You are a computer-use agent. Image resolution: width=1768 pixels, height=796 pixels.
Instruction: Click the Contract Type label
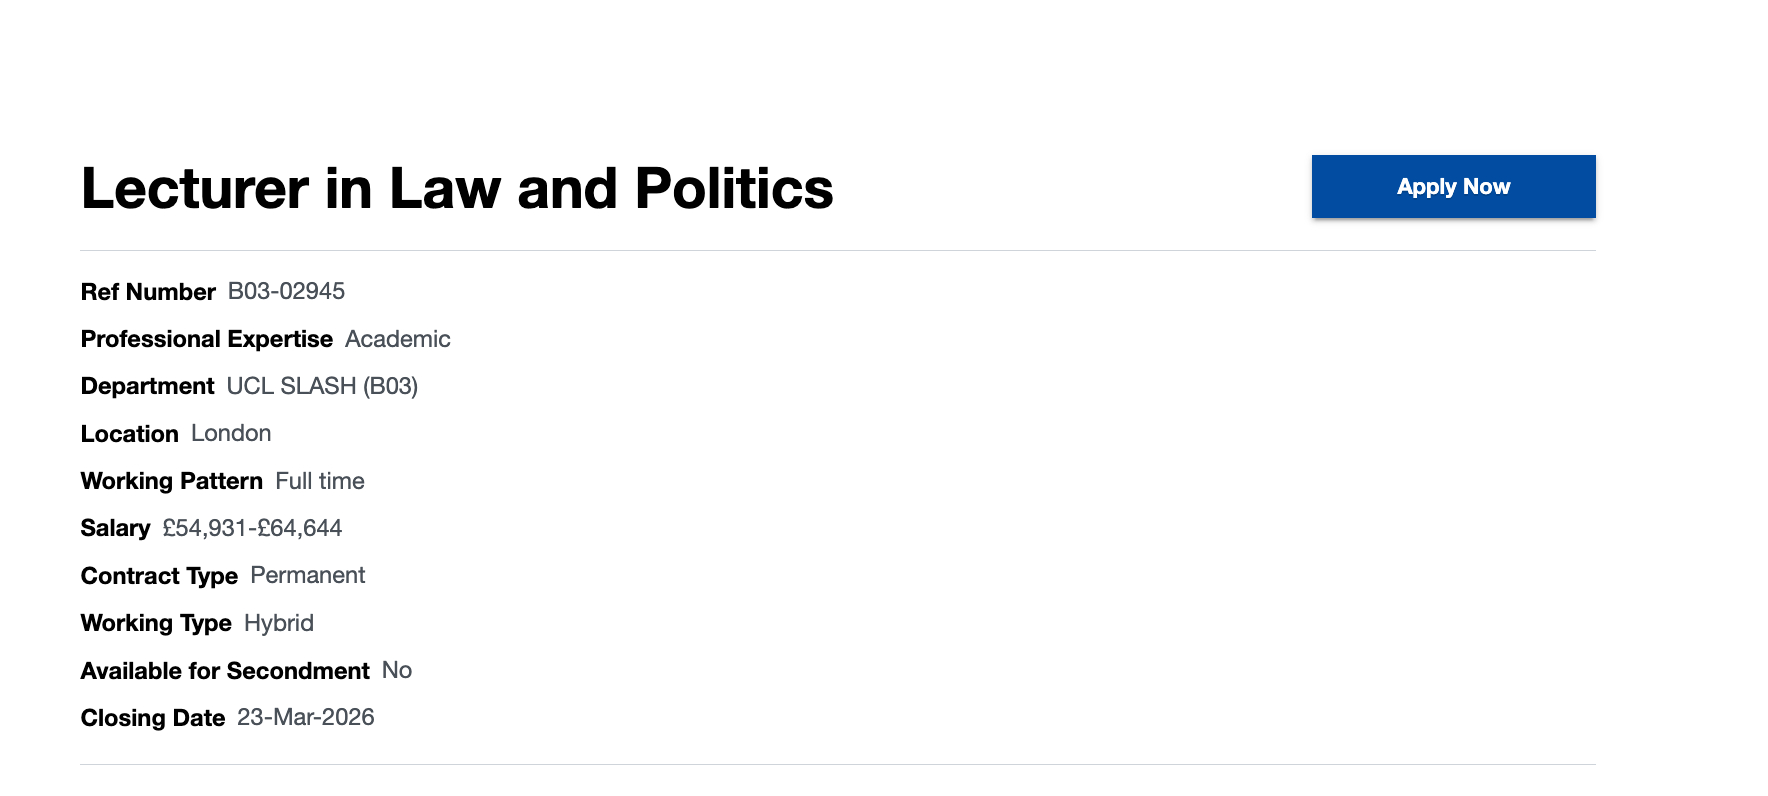point(159,576)
